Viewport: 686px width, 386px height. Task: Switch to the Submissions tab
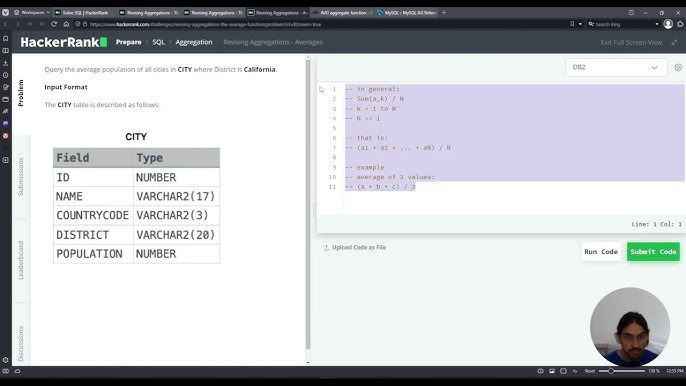click(x=21, y=176)
